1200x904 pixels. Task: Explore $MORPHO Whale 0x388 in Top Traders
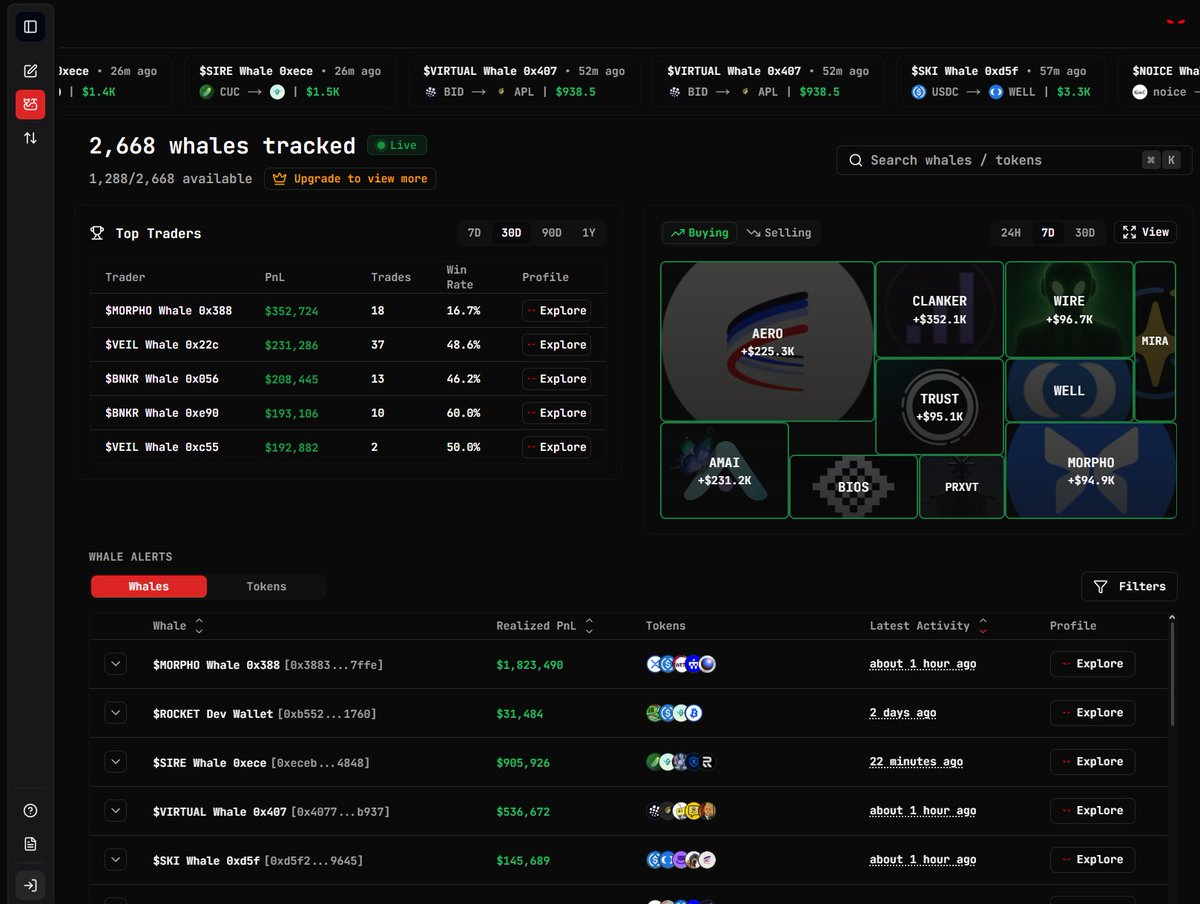tap(556, 311)
